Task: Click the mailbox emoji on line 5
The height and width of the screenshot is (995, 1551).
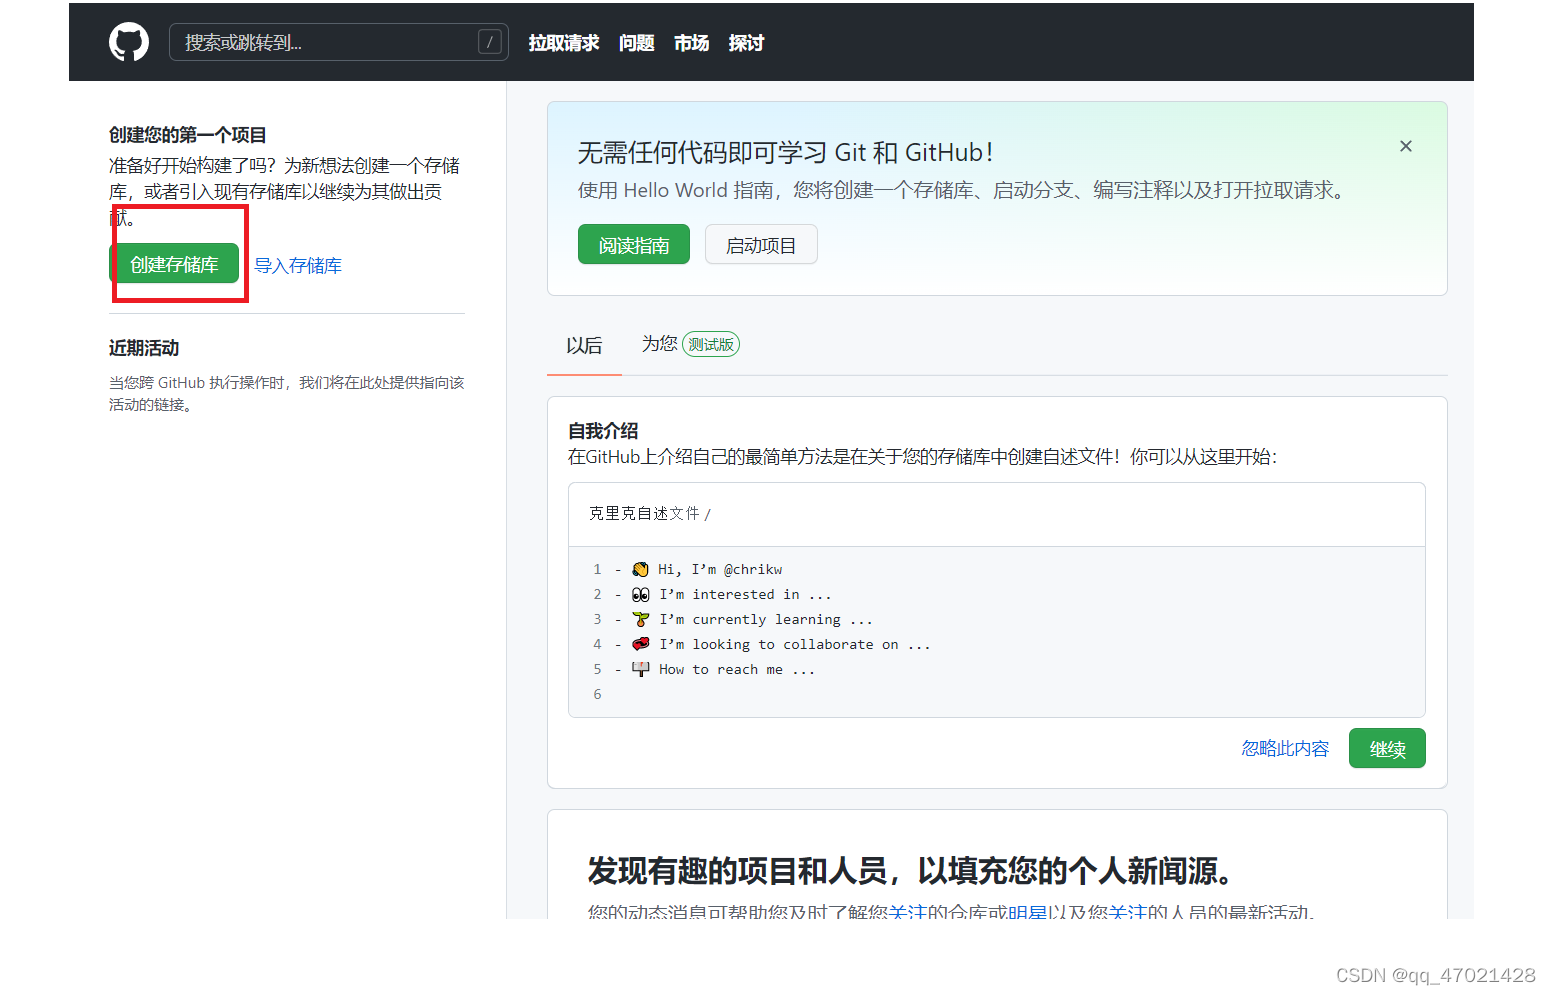Action: point(640,668)
